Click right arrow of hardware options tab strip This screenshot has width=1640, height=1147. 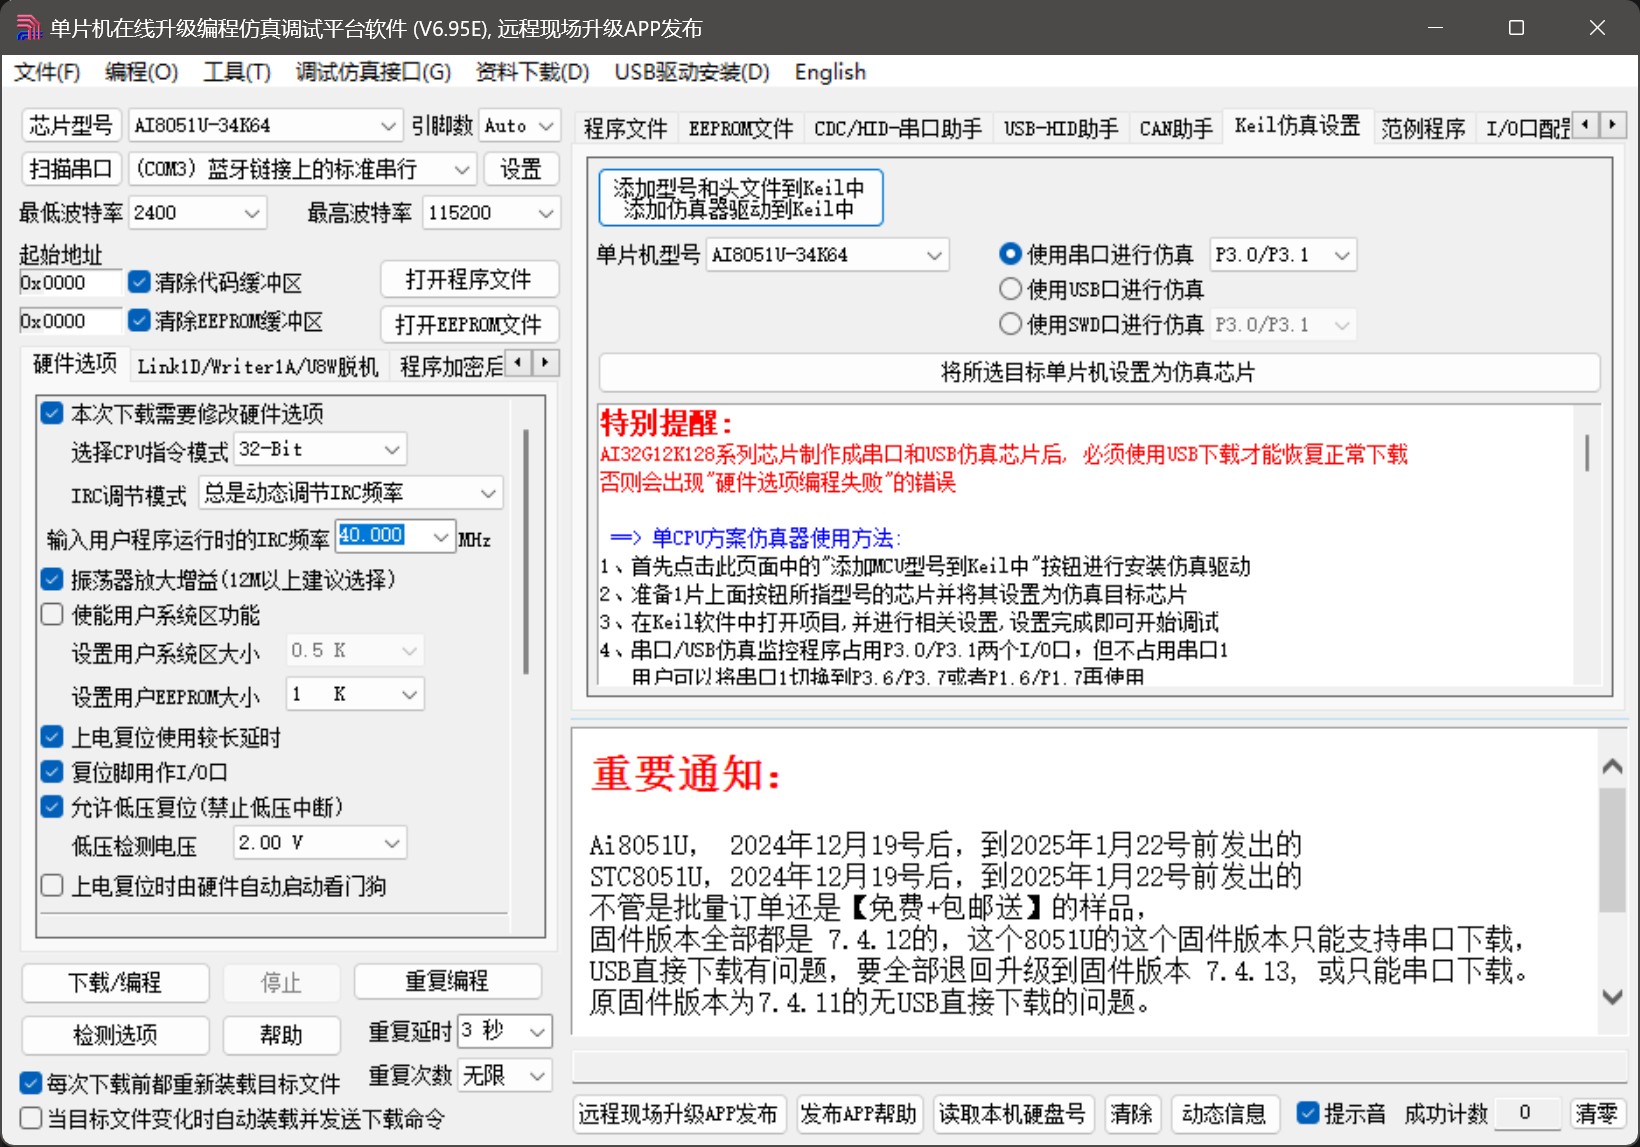pyautogui.click(x=545, y=362)
